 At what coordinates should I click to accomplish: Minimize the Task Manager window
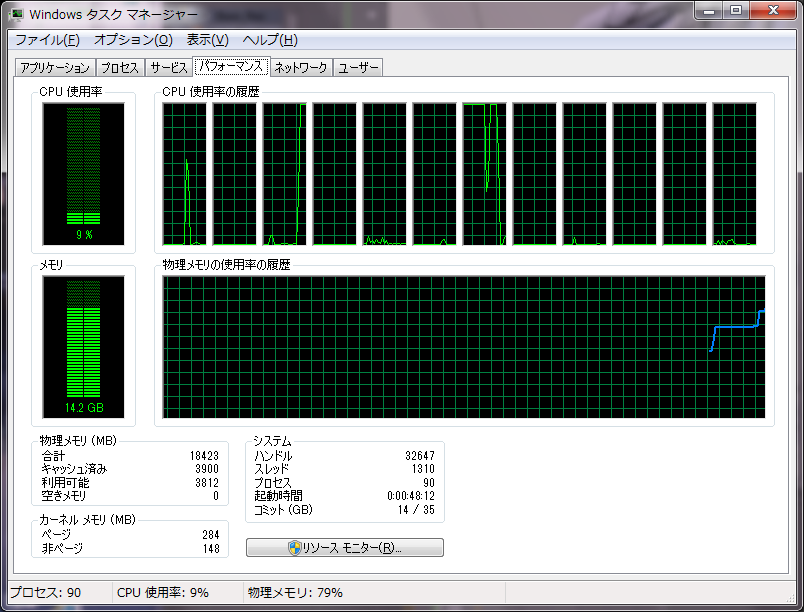(710, 12)
